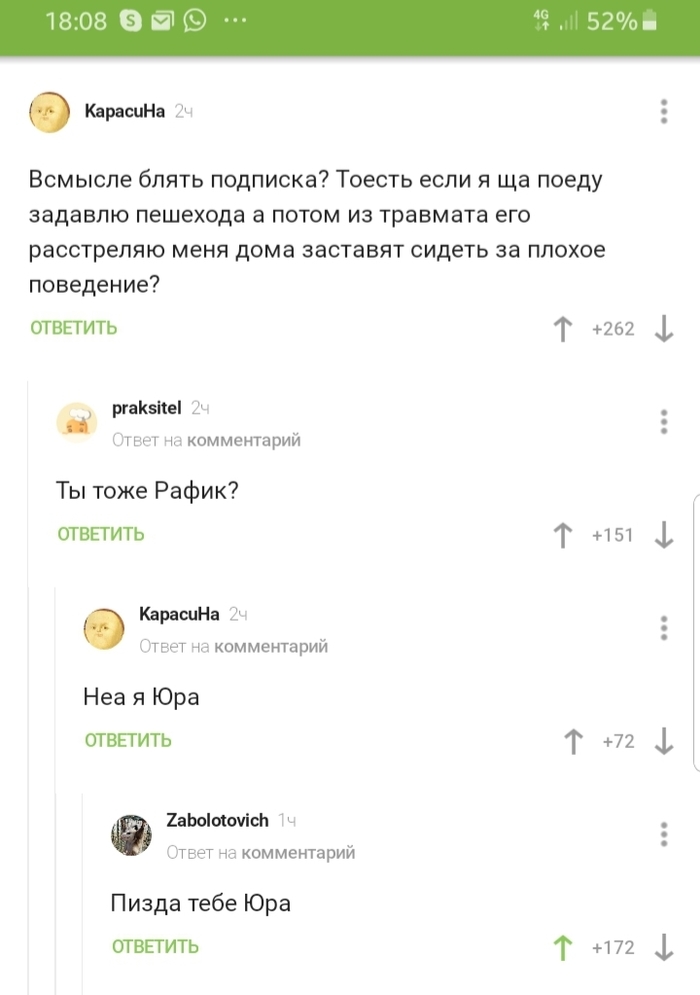This screenshot has width=700, height=995.
Task: Open options menu for КарасиНа's top comment
Action: click(664, 112)
